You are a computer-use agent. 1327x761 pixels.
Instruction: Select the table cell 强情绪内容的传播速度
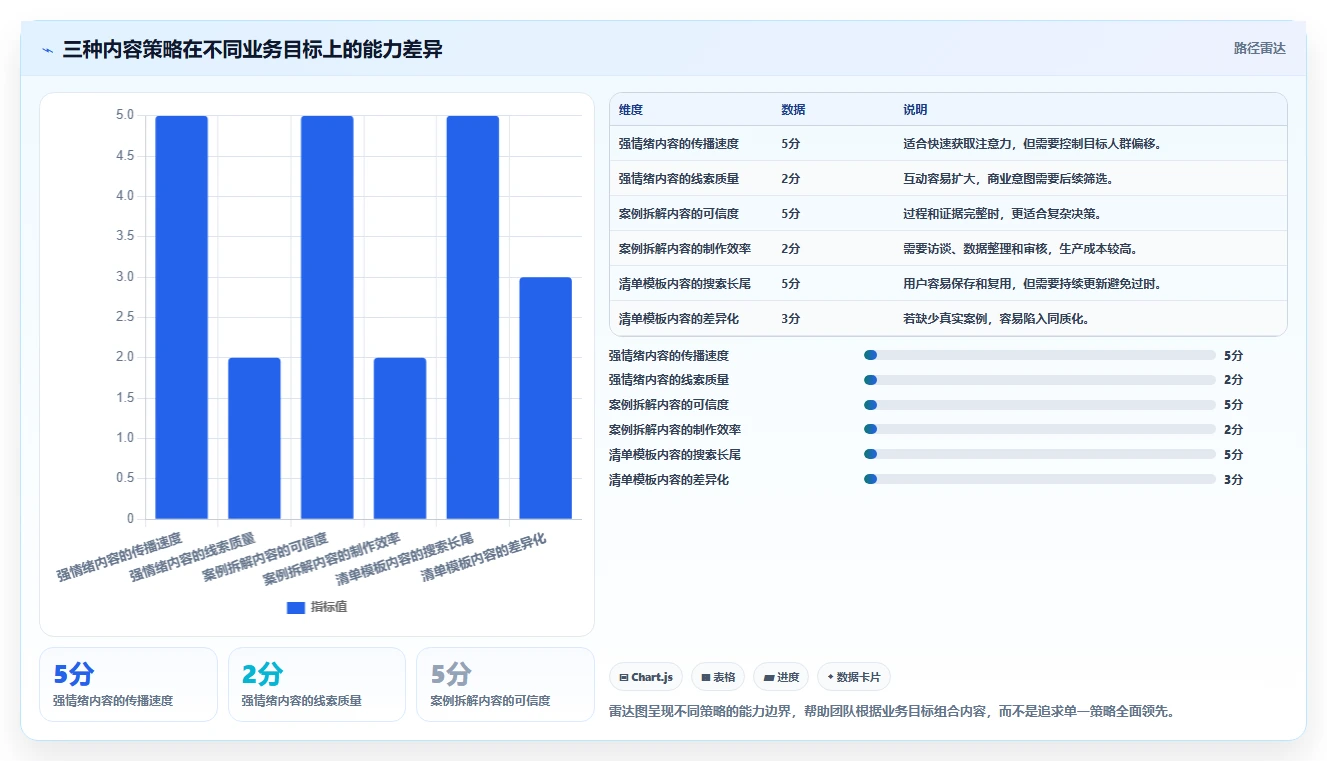coord(679,144)
